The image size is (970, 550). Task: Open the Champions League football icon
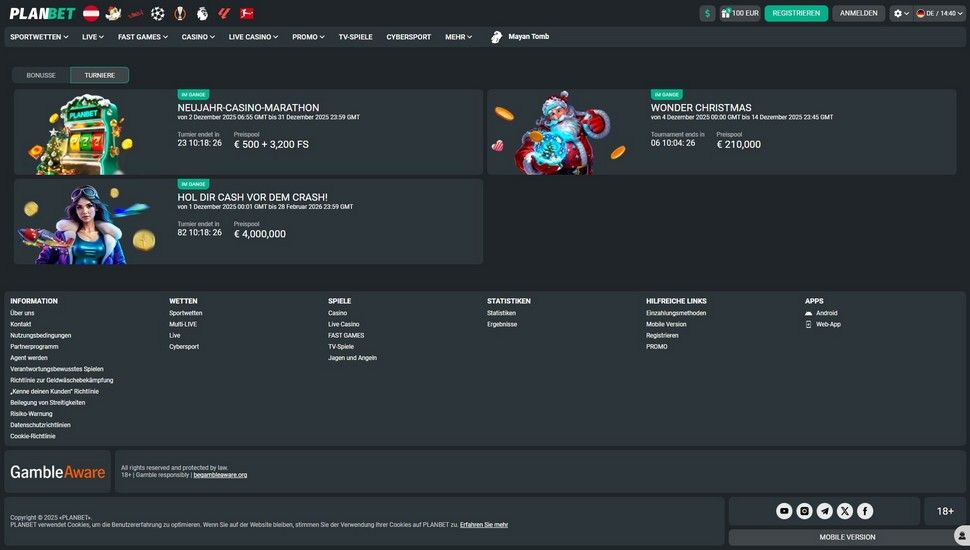coord(157,13)
